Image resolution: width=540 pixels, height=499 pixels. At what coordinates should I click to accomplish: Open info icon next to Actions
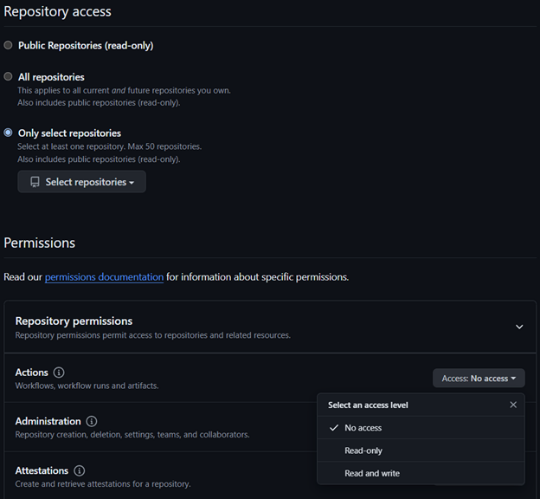tap(59, 372)
